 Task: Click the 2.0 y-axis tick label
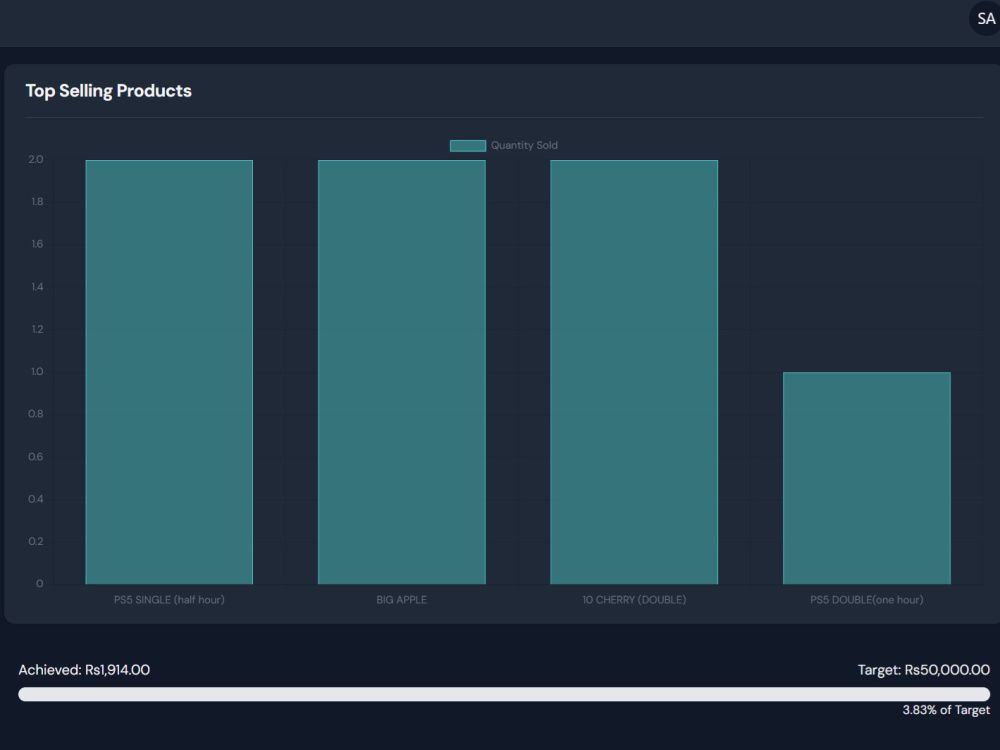(x=36, y=159)
